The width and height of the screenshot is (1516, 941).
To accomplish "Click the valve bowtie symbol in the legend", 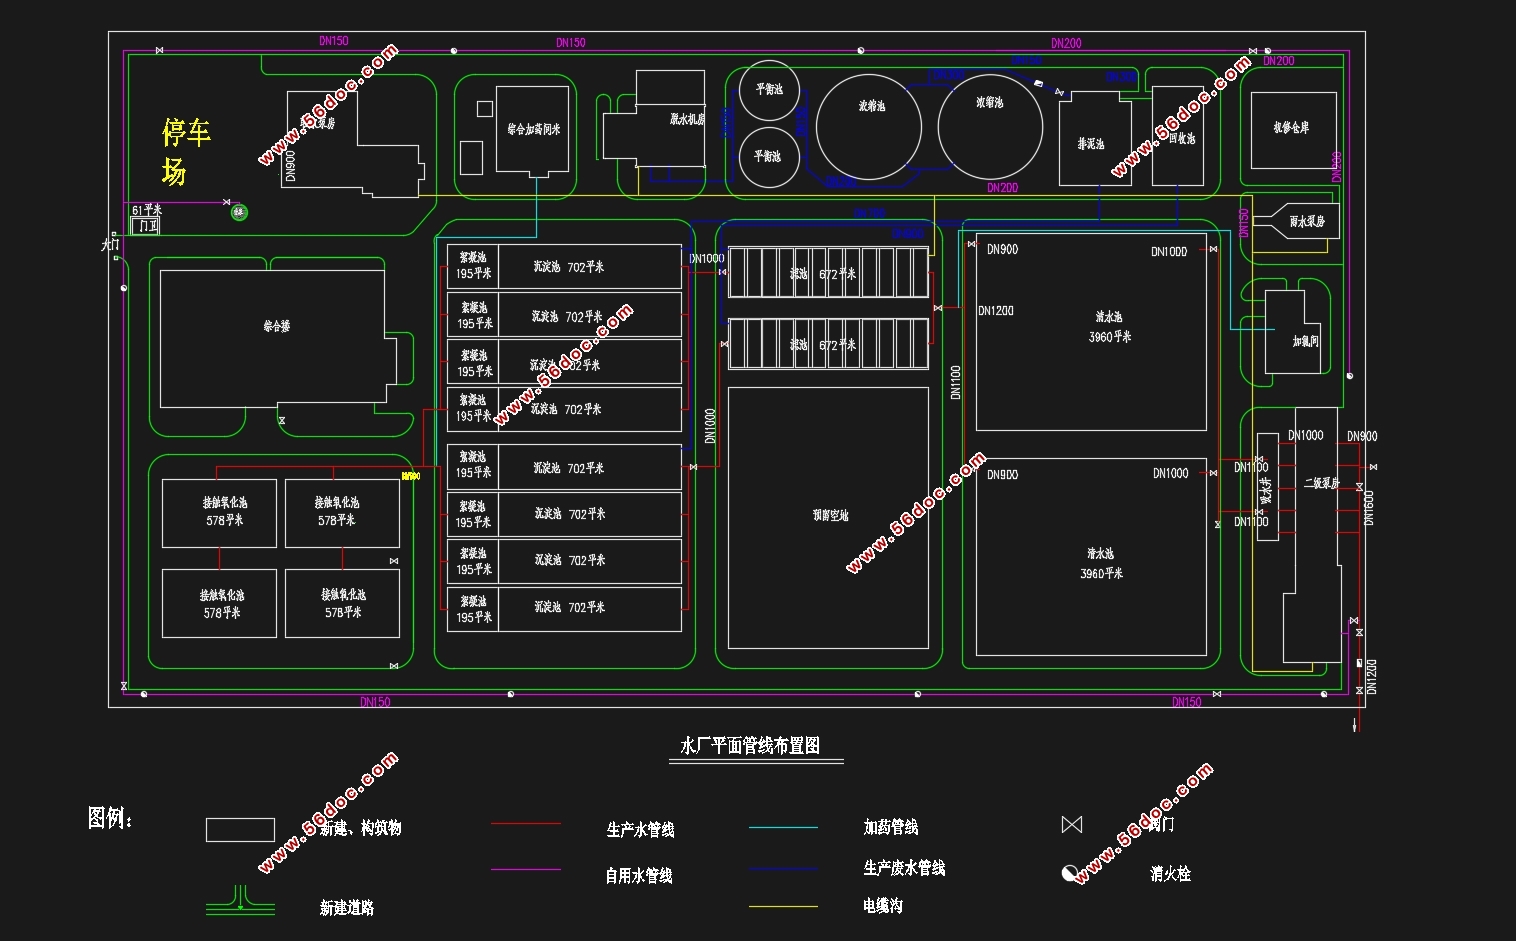I will coord(1071,825).
